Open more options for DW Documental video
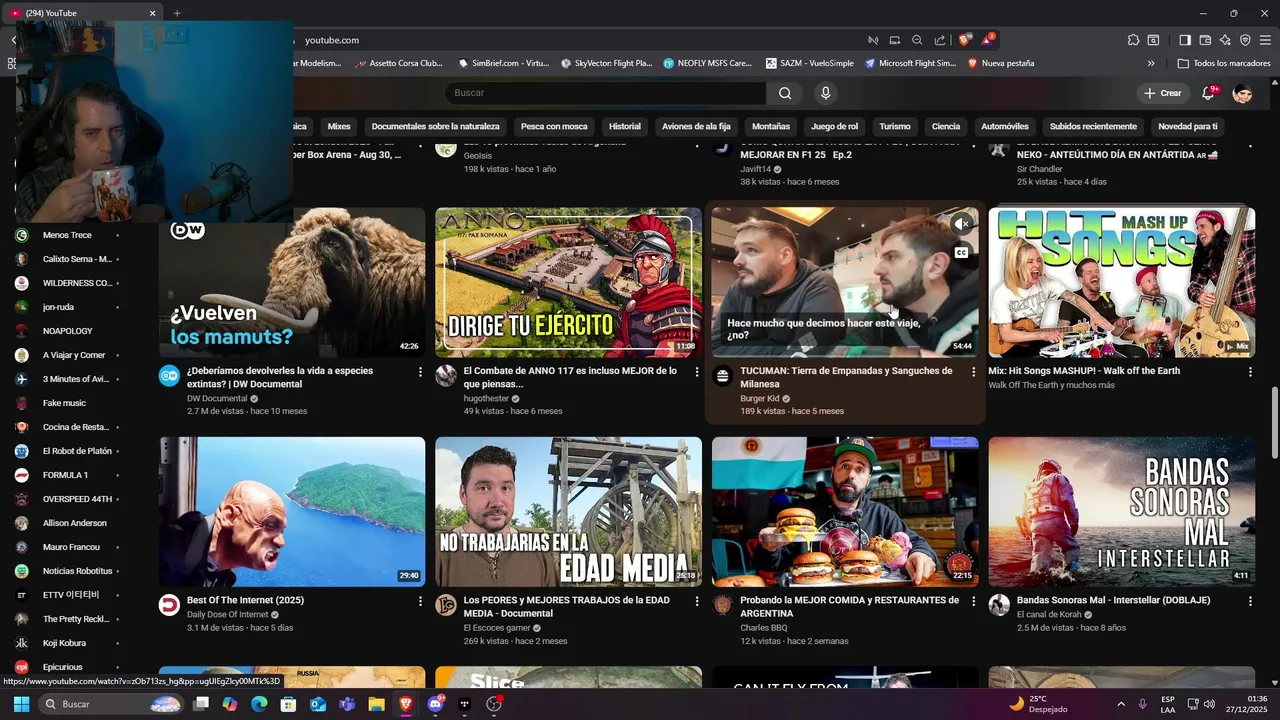 coord(420,371)
